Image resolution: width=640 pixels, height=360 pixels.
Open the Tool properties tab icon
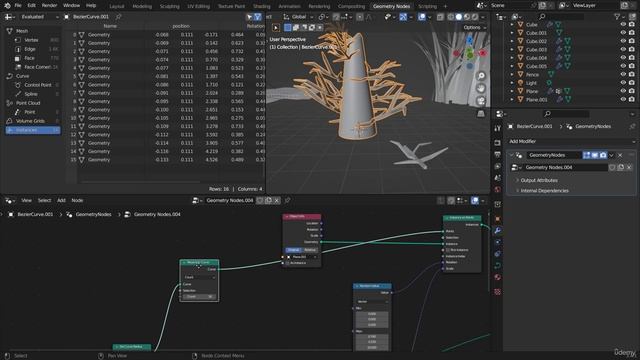[497, 128]
